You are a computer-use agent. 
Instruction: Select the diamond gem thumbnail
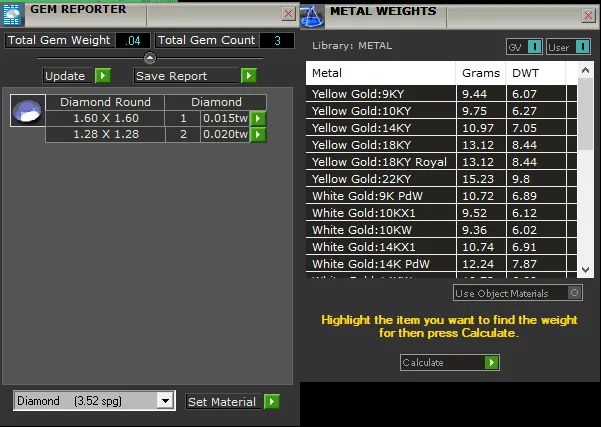(x=28, y=110)
